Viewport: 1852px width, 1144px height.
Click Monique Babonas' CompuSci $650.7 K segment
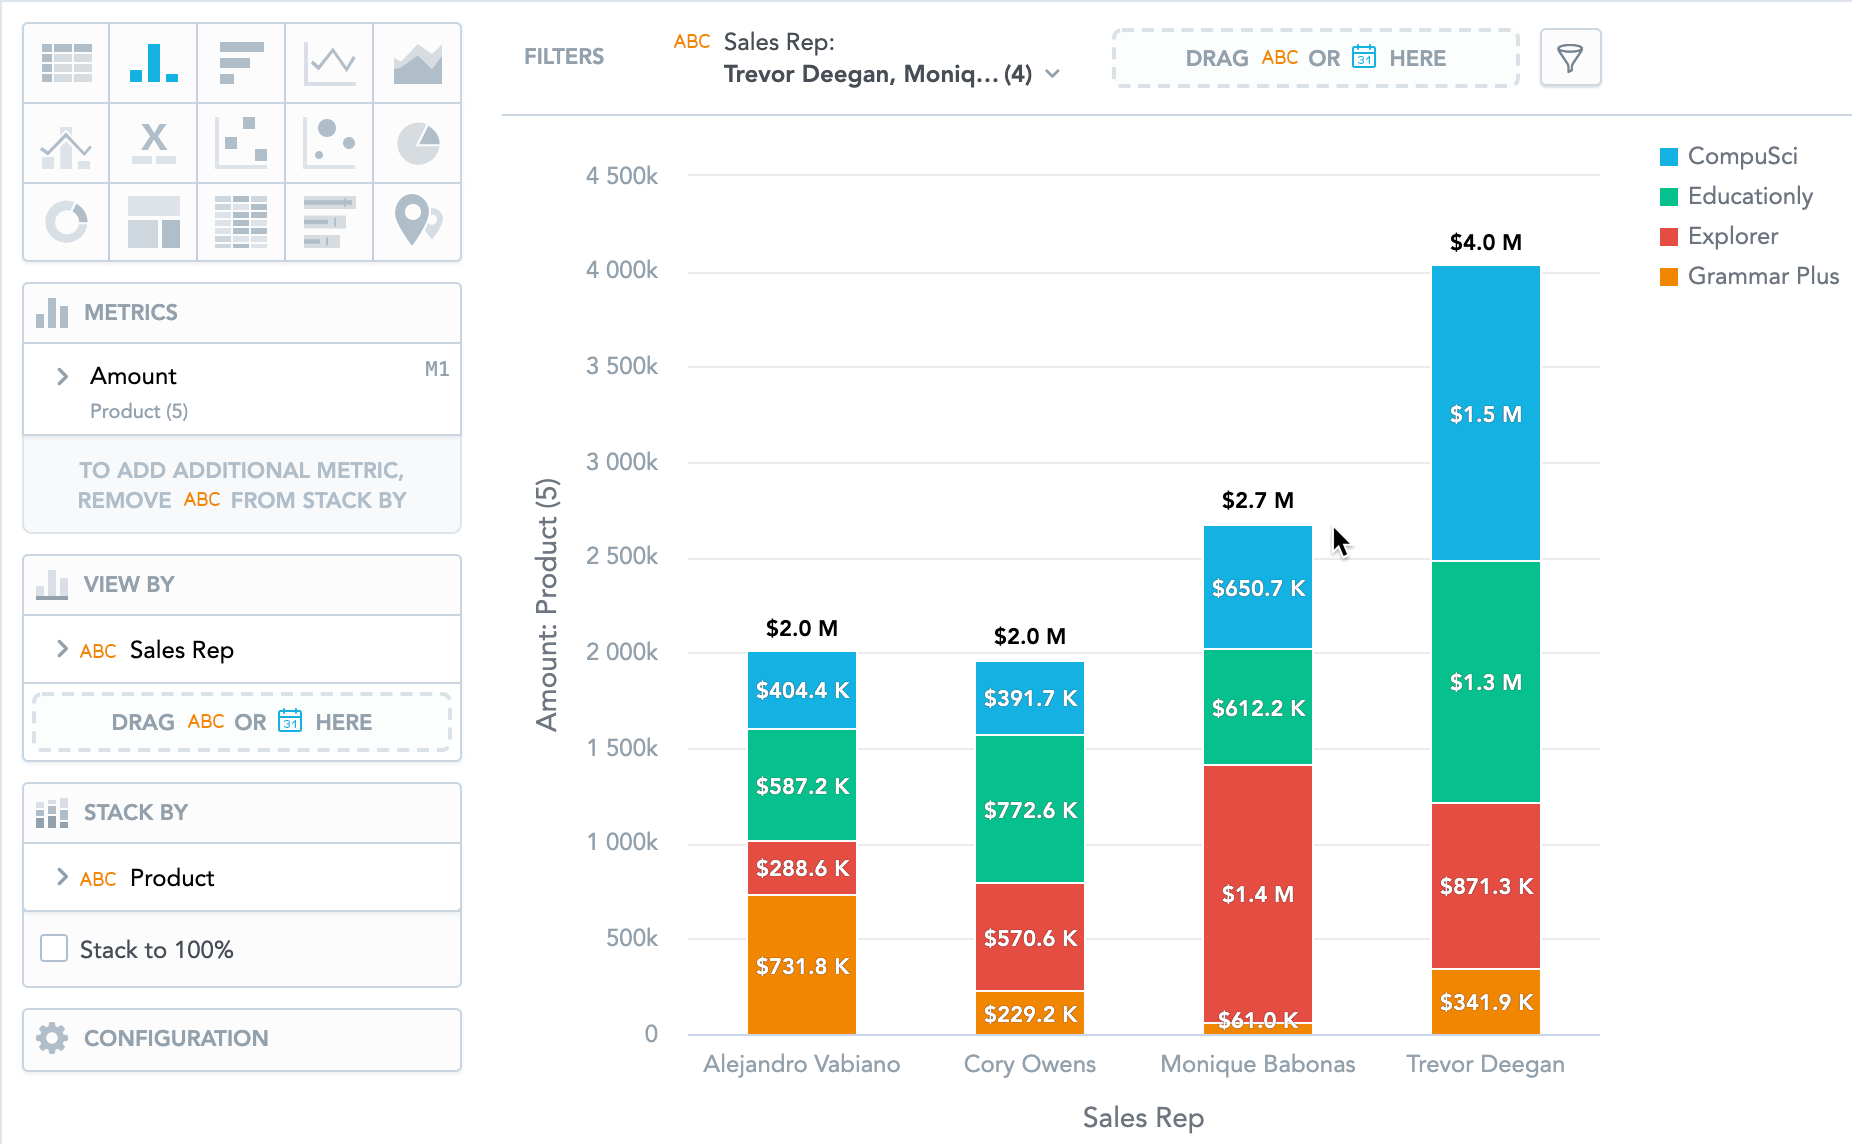click(x=1258, y=588)
